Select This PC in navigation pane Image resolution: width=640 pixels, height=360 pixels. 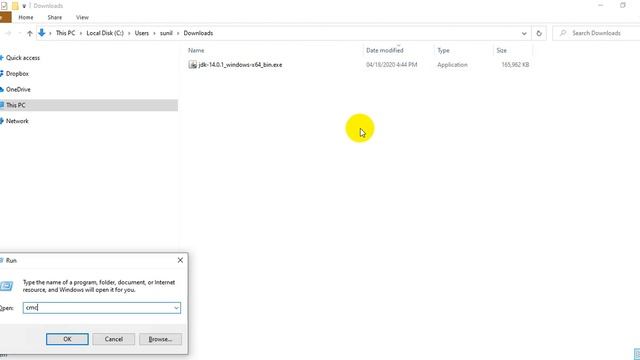coord(89,105)
